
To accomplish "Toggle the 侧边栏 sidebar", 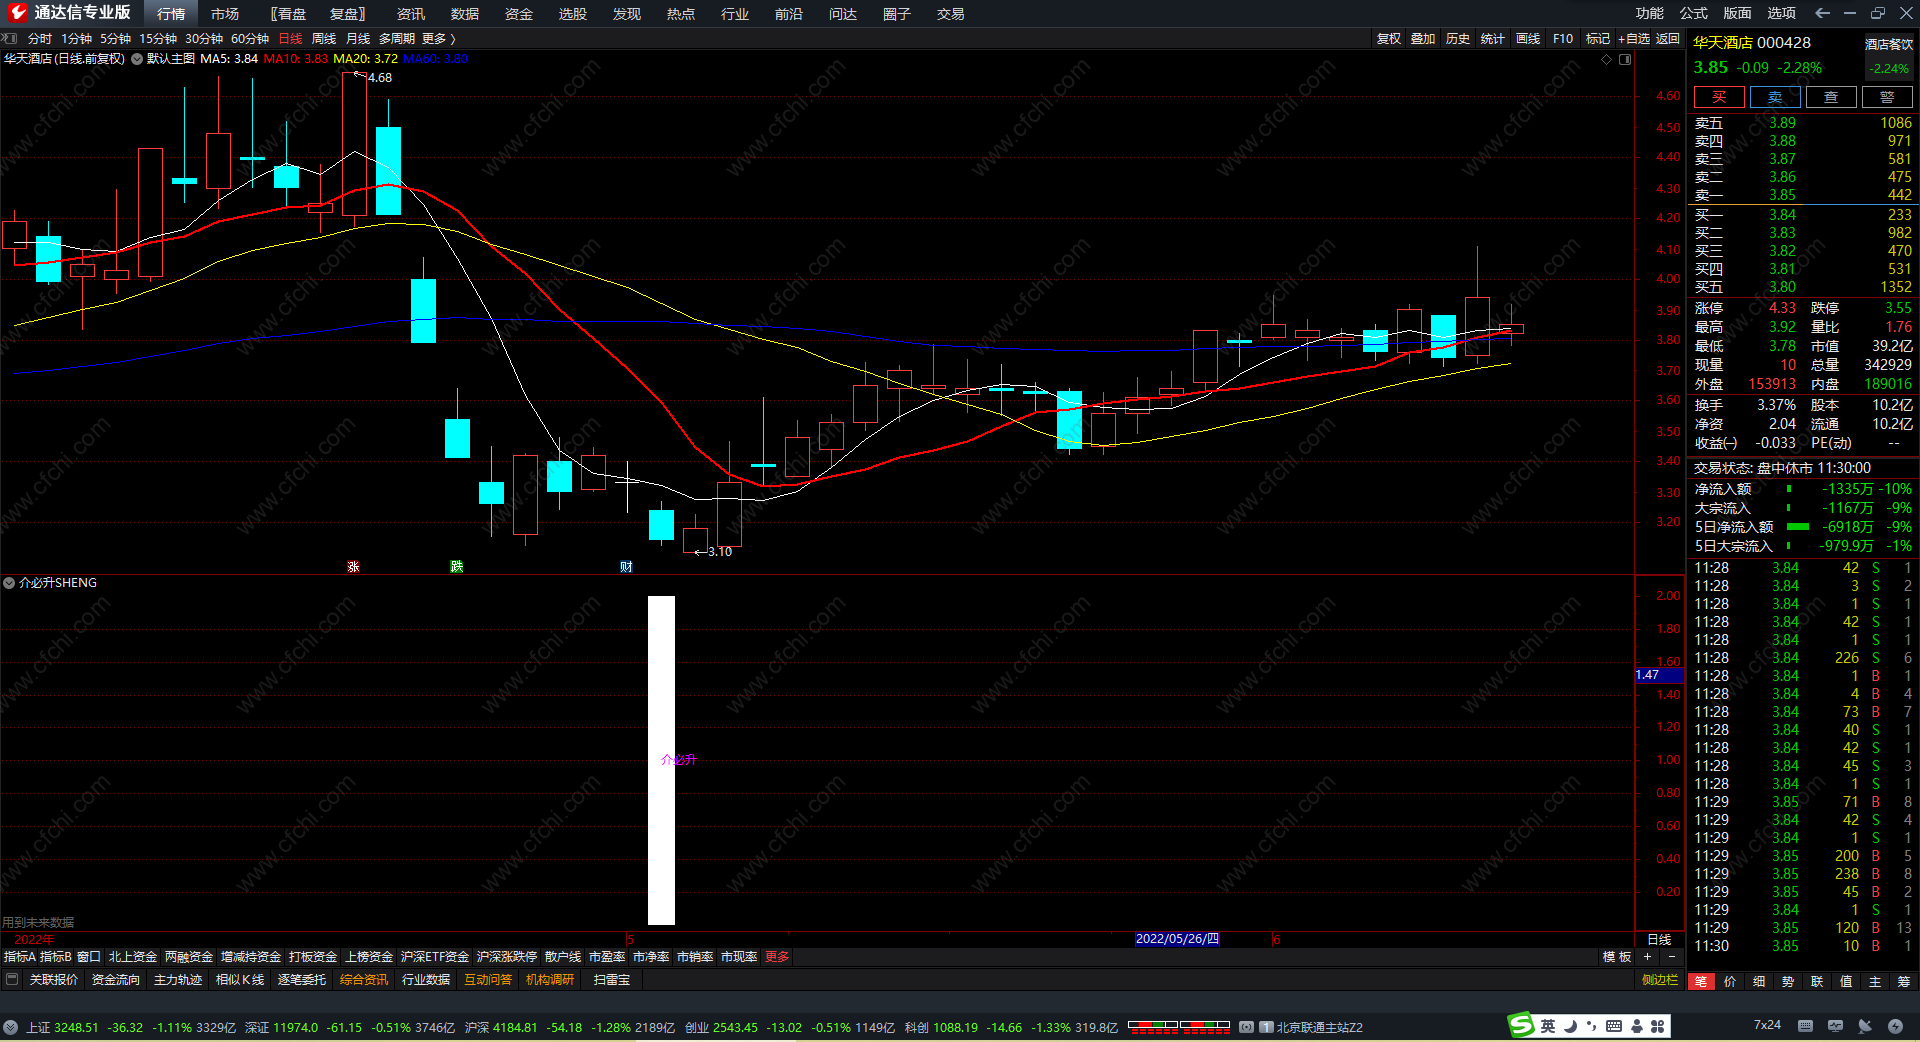I will click(1660, 980).
